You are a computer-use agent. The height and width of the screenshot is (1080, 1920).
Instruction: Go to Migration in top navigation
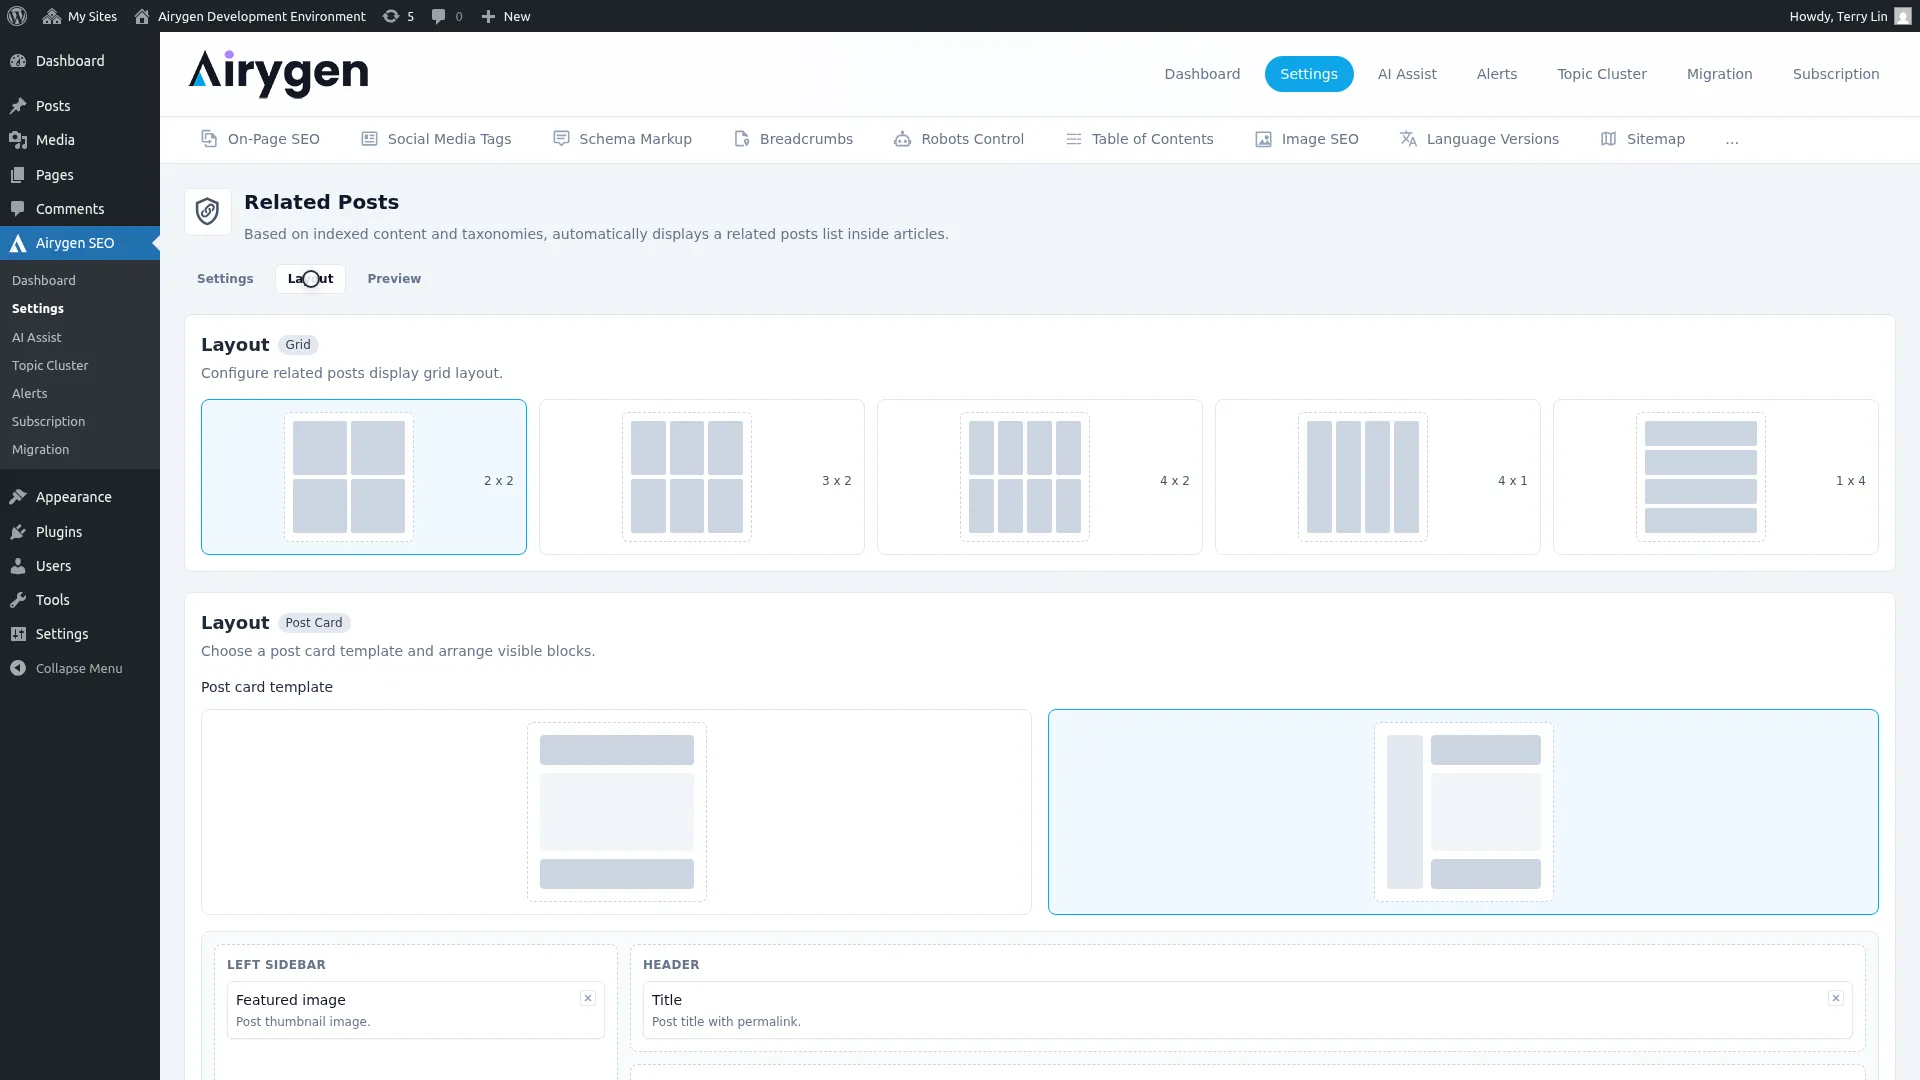(1720, 74)
